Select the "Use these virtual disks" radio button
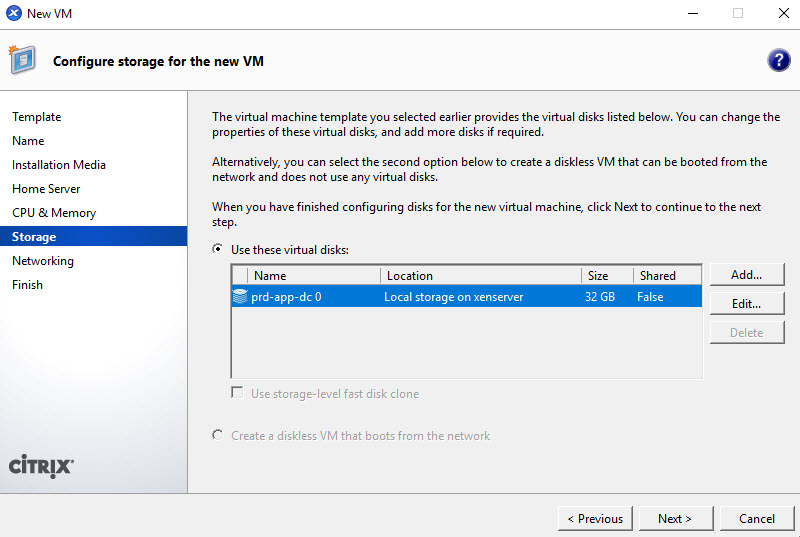This screenshot has width=800, height=537. [218, 249]
